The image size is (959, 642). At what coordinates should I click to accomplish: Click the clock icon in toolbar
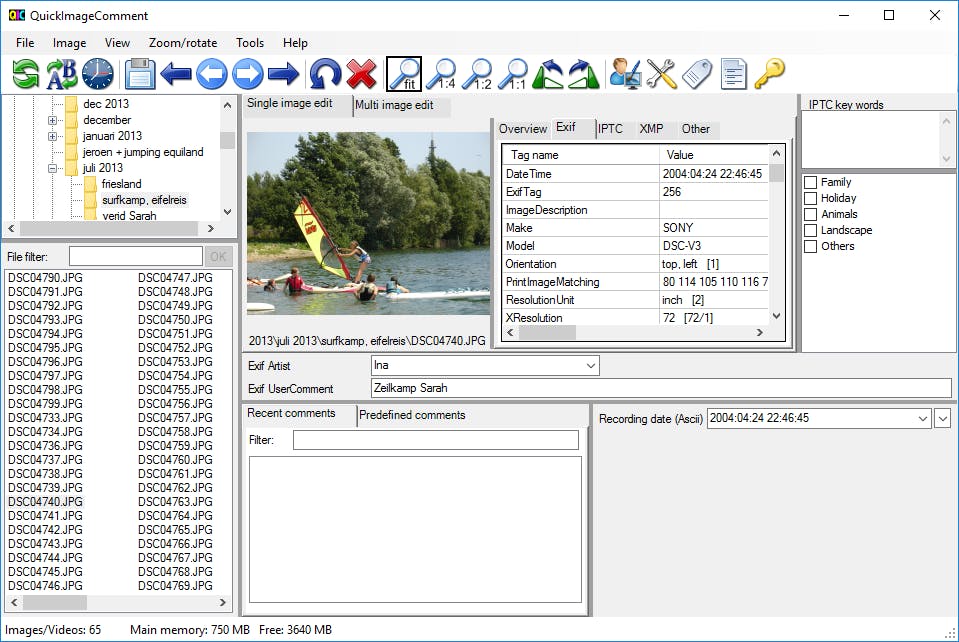point(97,74)
